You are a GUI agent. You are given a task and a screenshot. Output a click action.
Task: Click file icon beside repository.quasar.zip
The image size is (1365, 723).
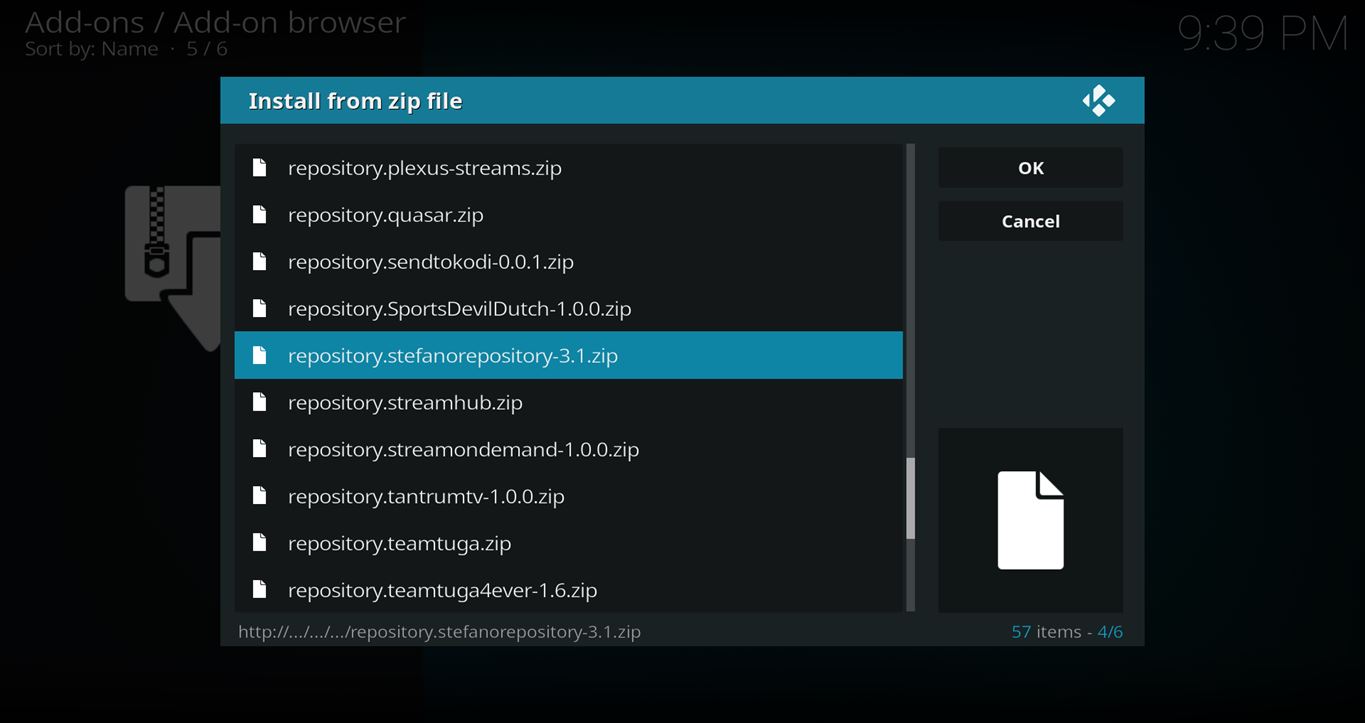pyautogui.click(x=260, y=215)
